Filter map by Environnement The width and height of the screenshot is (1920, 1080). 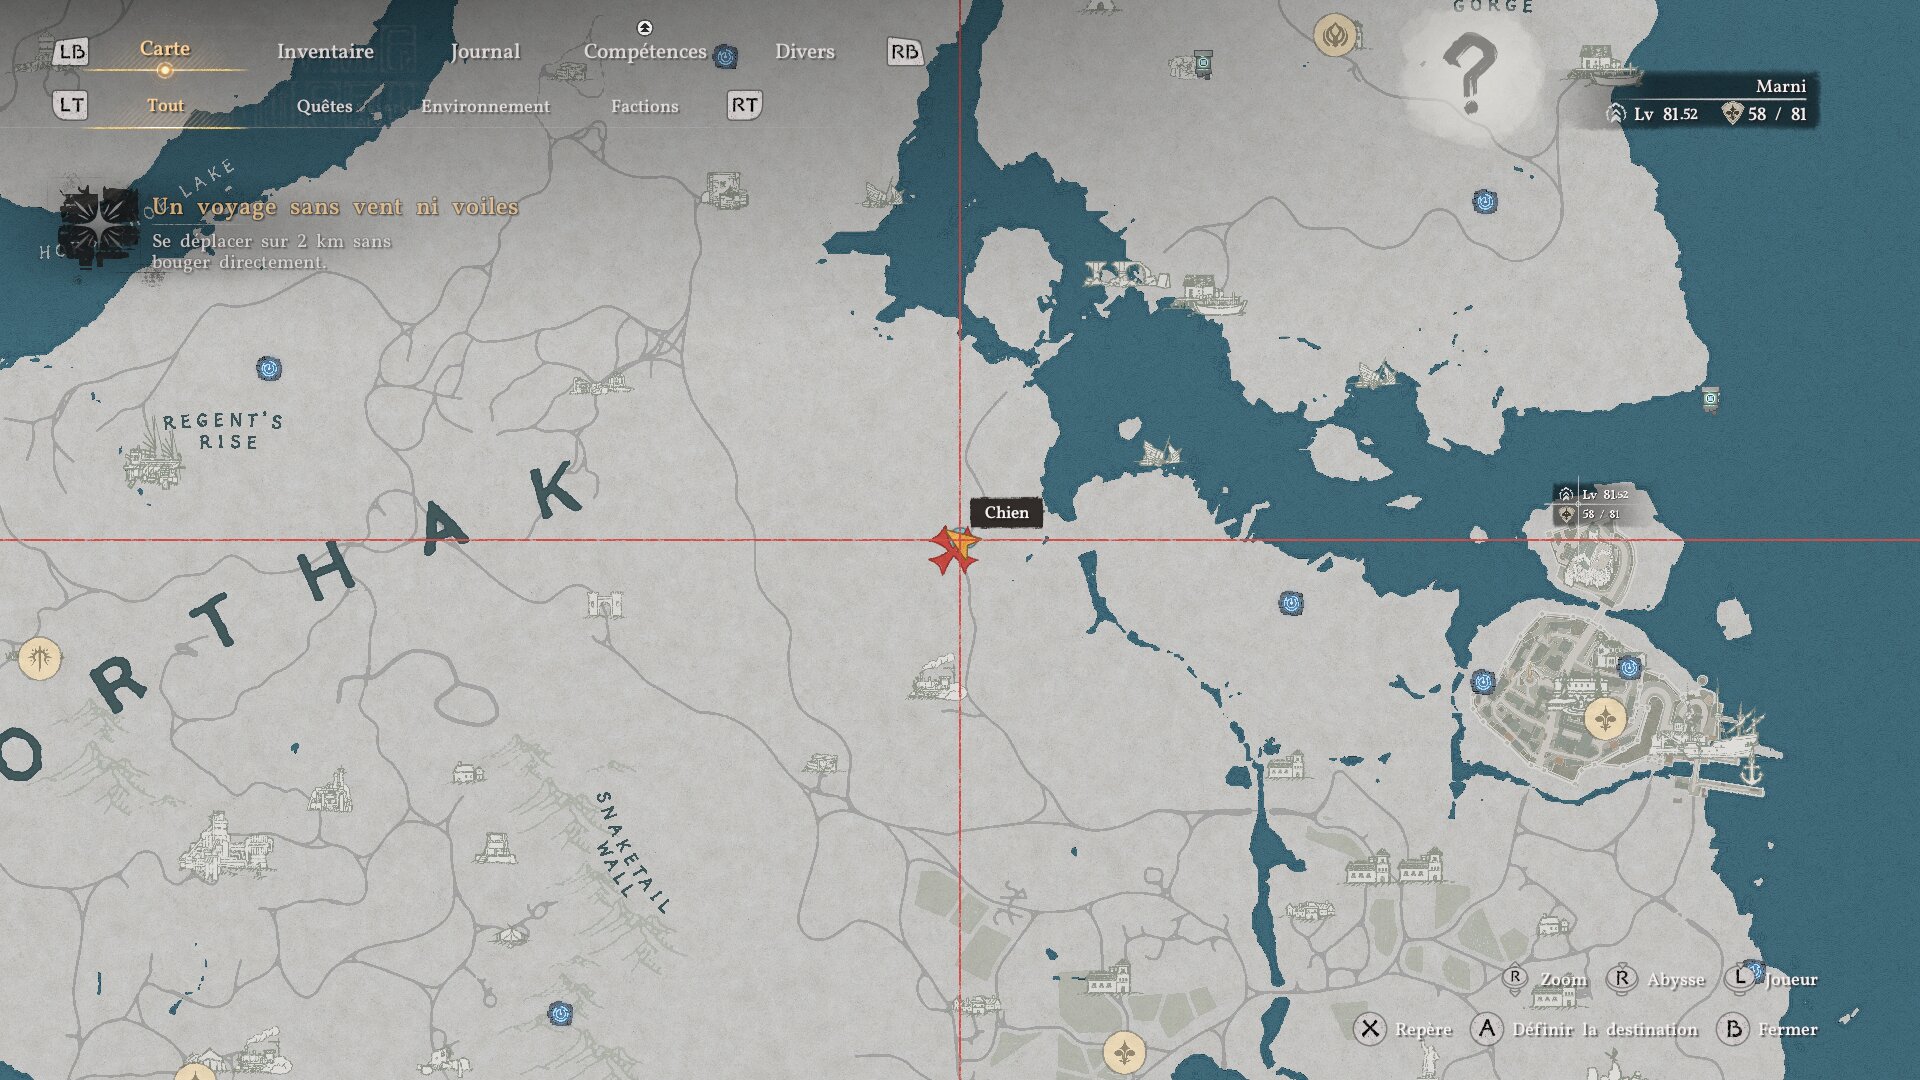485,106
